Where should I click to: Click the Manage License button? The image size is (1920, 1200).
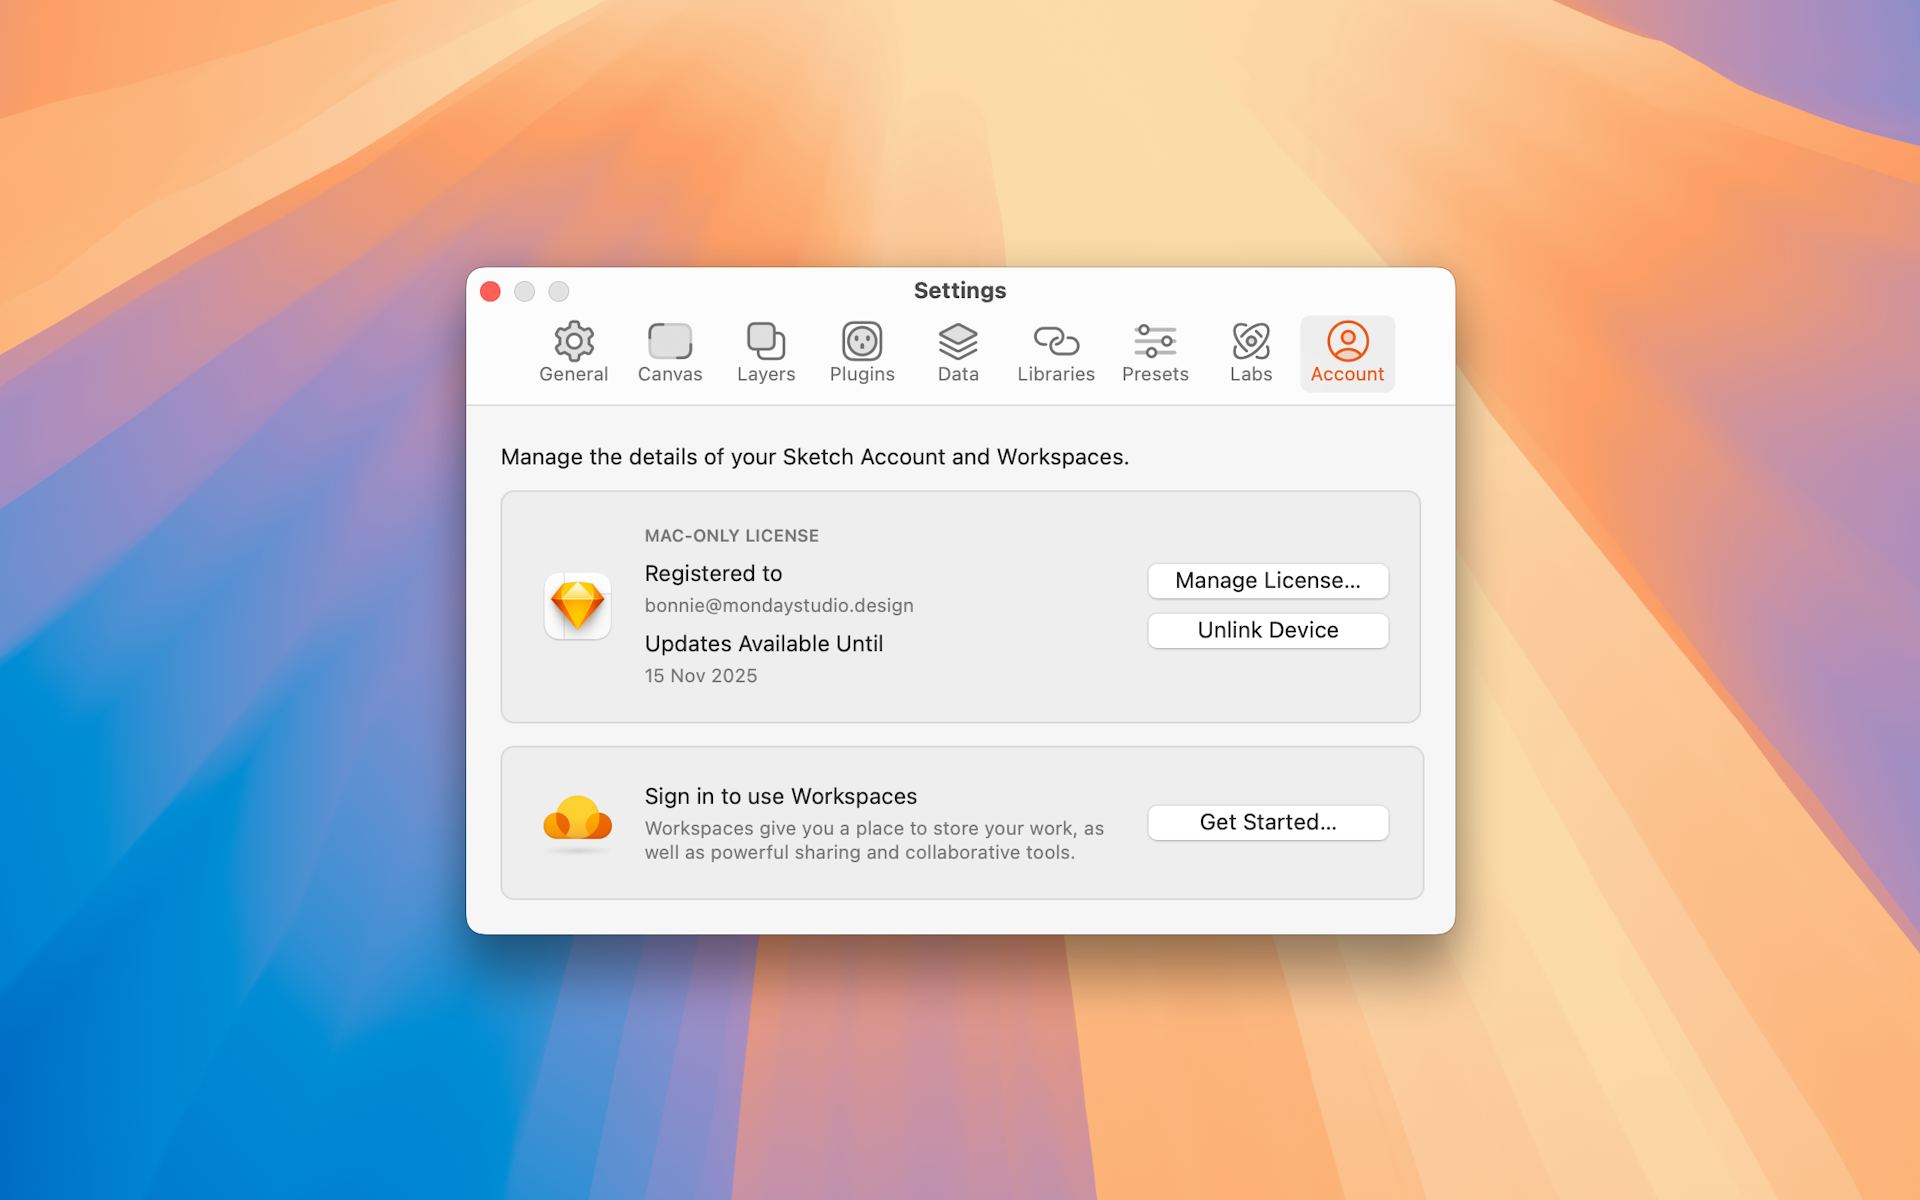1267,581
